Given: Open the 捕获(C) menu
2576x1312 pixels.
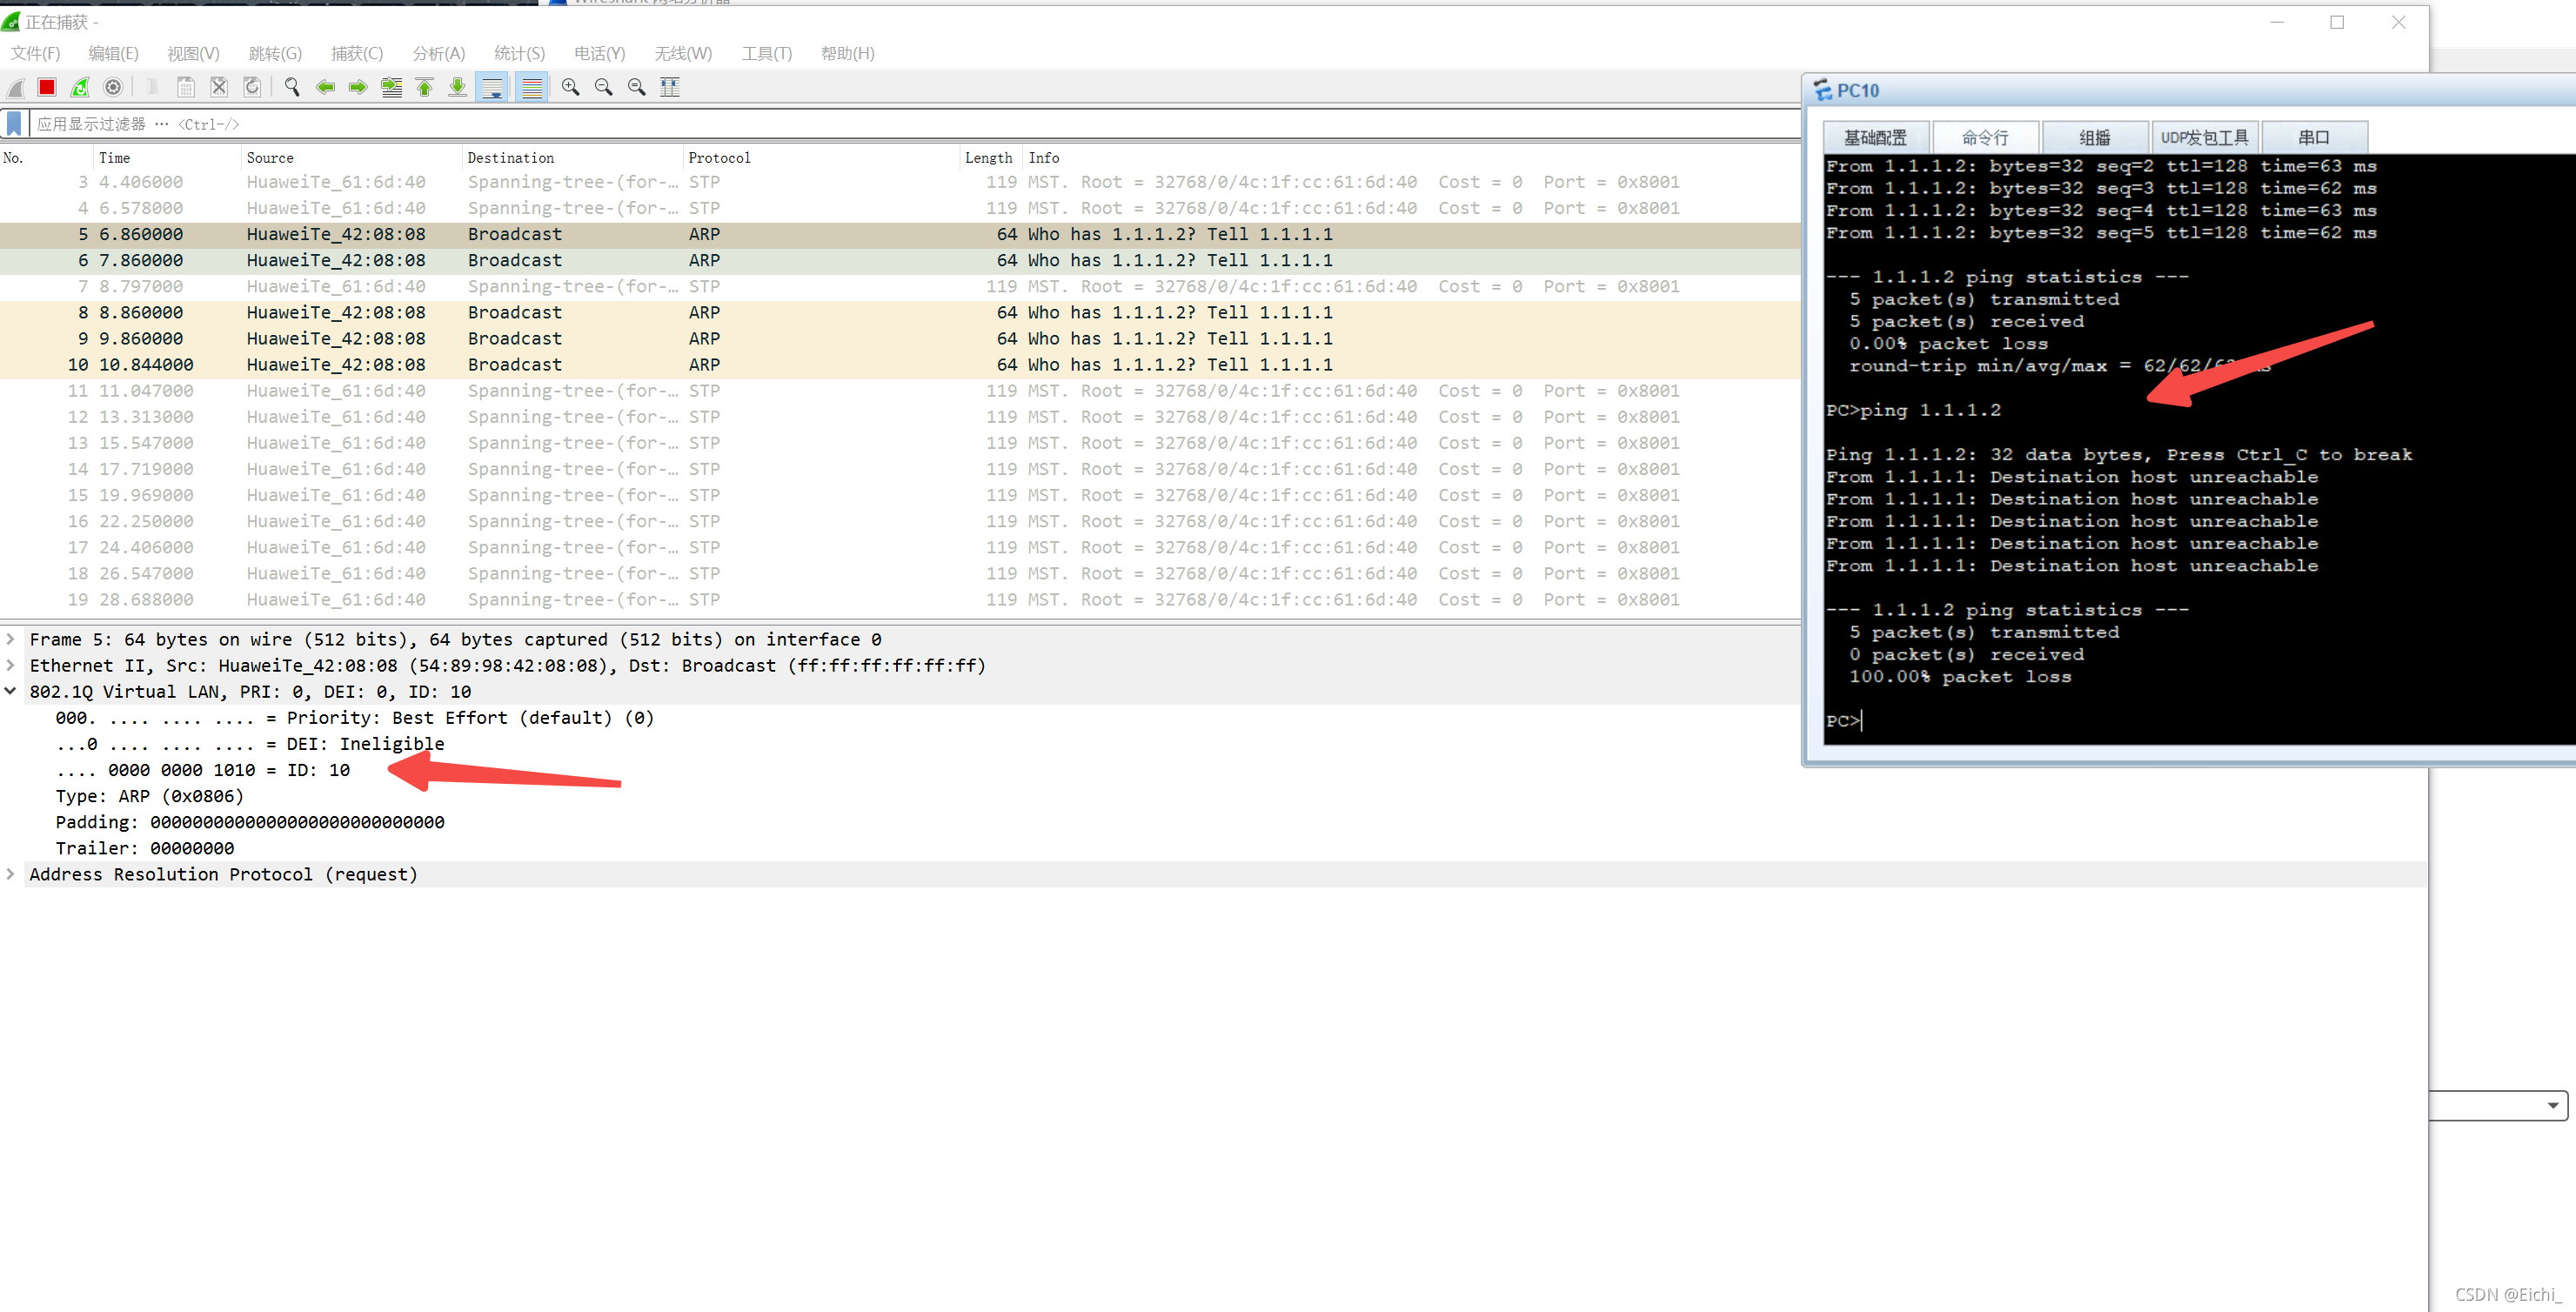Looking at the screenshot, I should click(x=357, y=53).
